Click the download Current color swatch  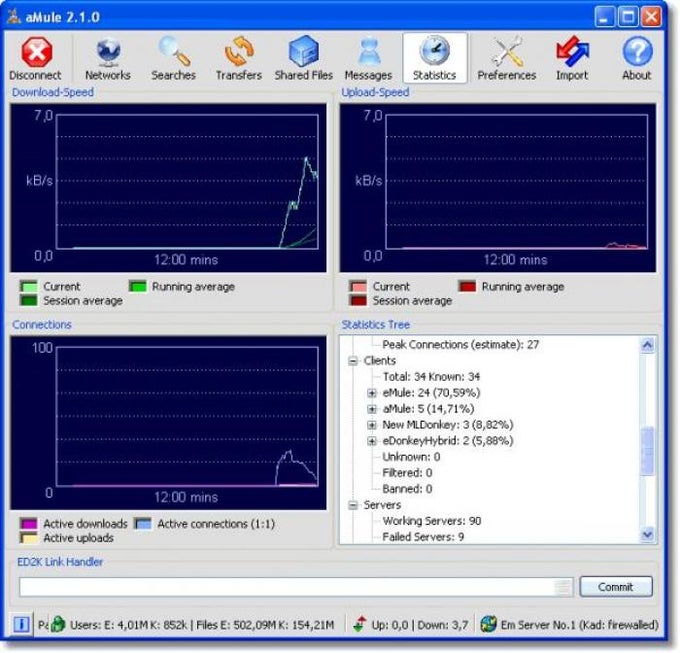tap(29, 287)
